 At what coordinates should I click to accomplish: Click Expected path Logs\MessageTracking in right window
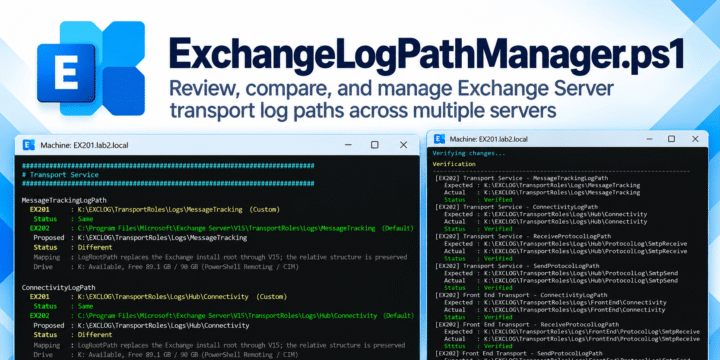point(542,185)
